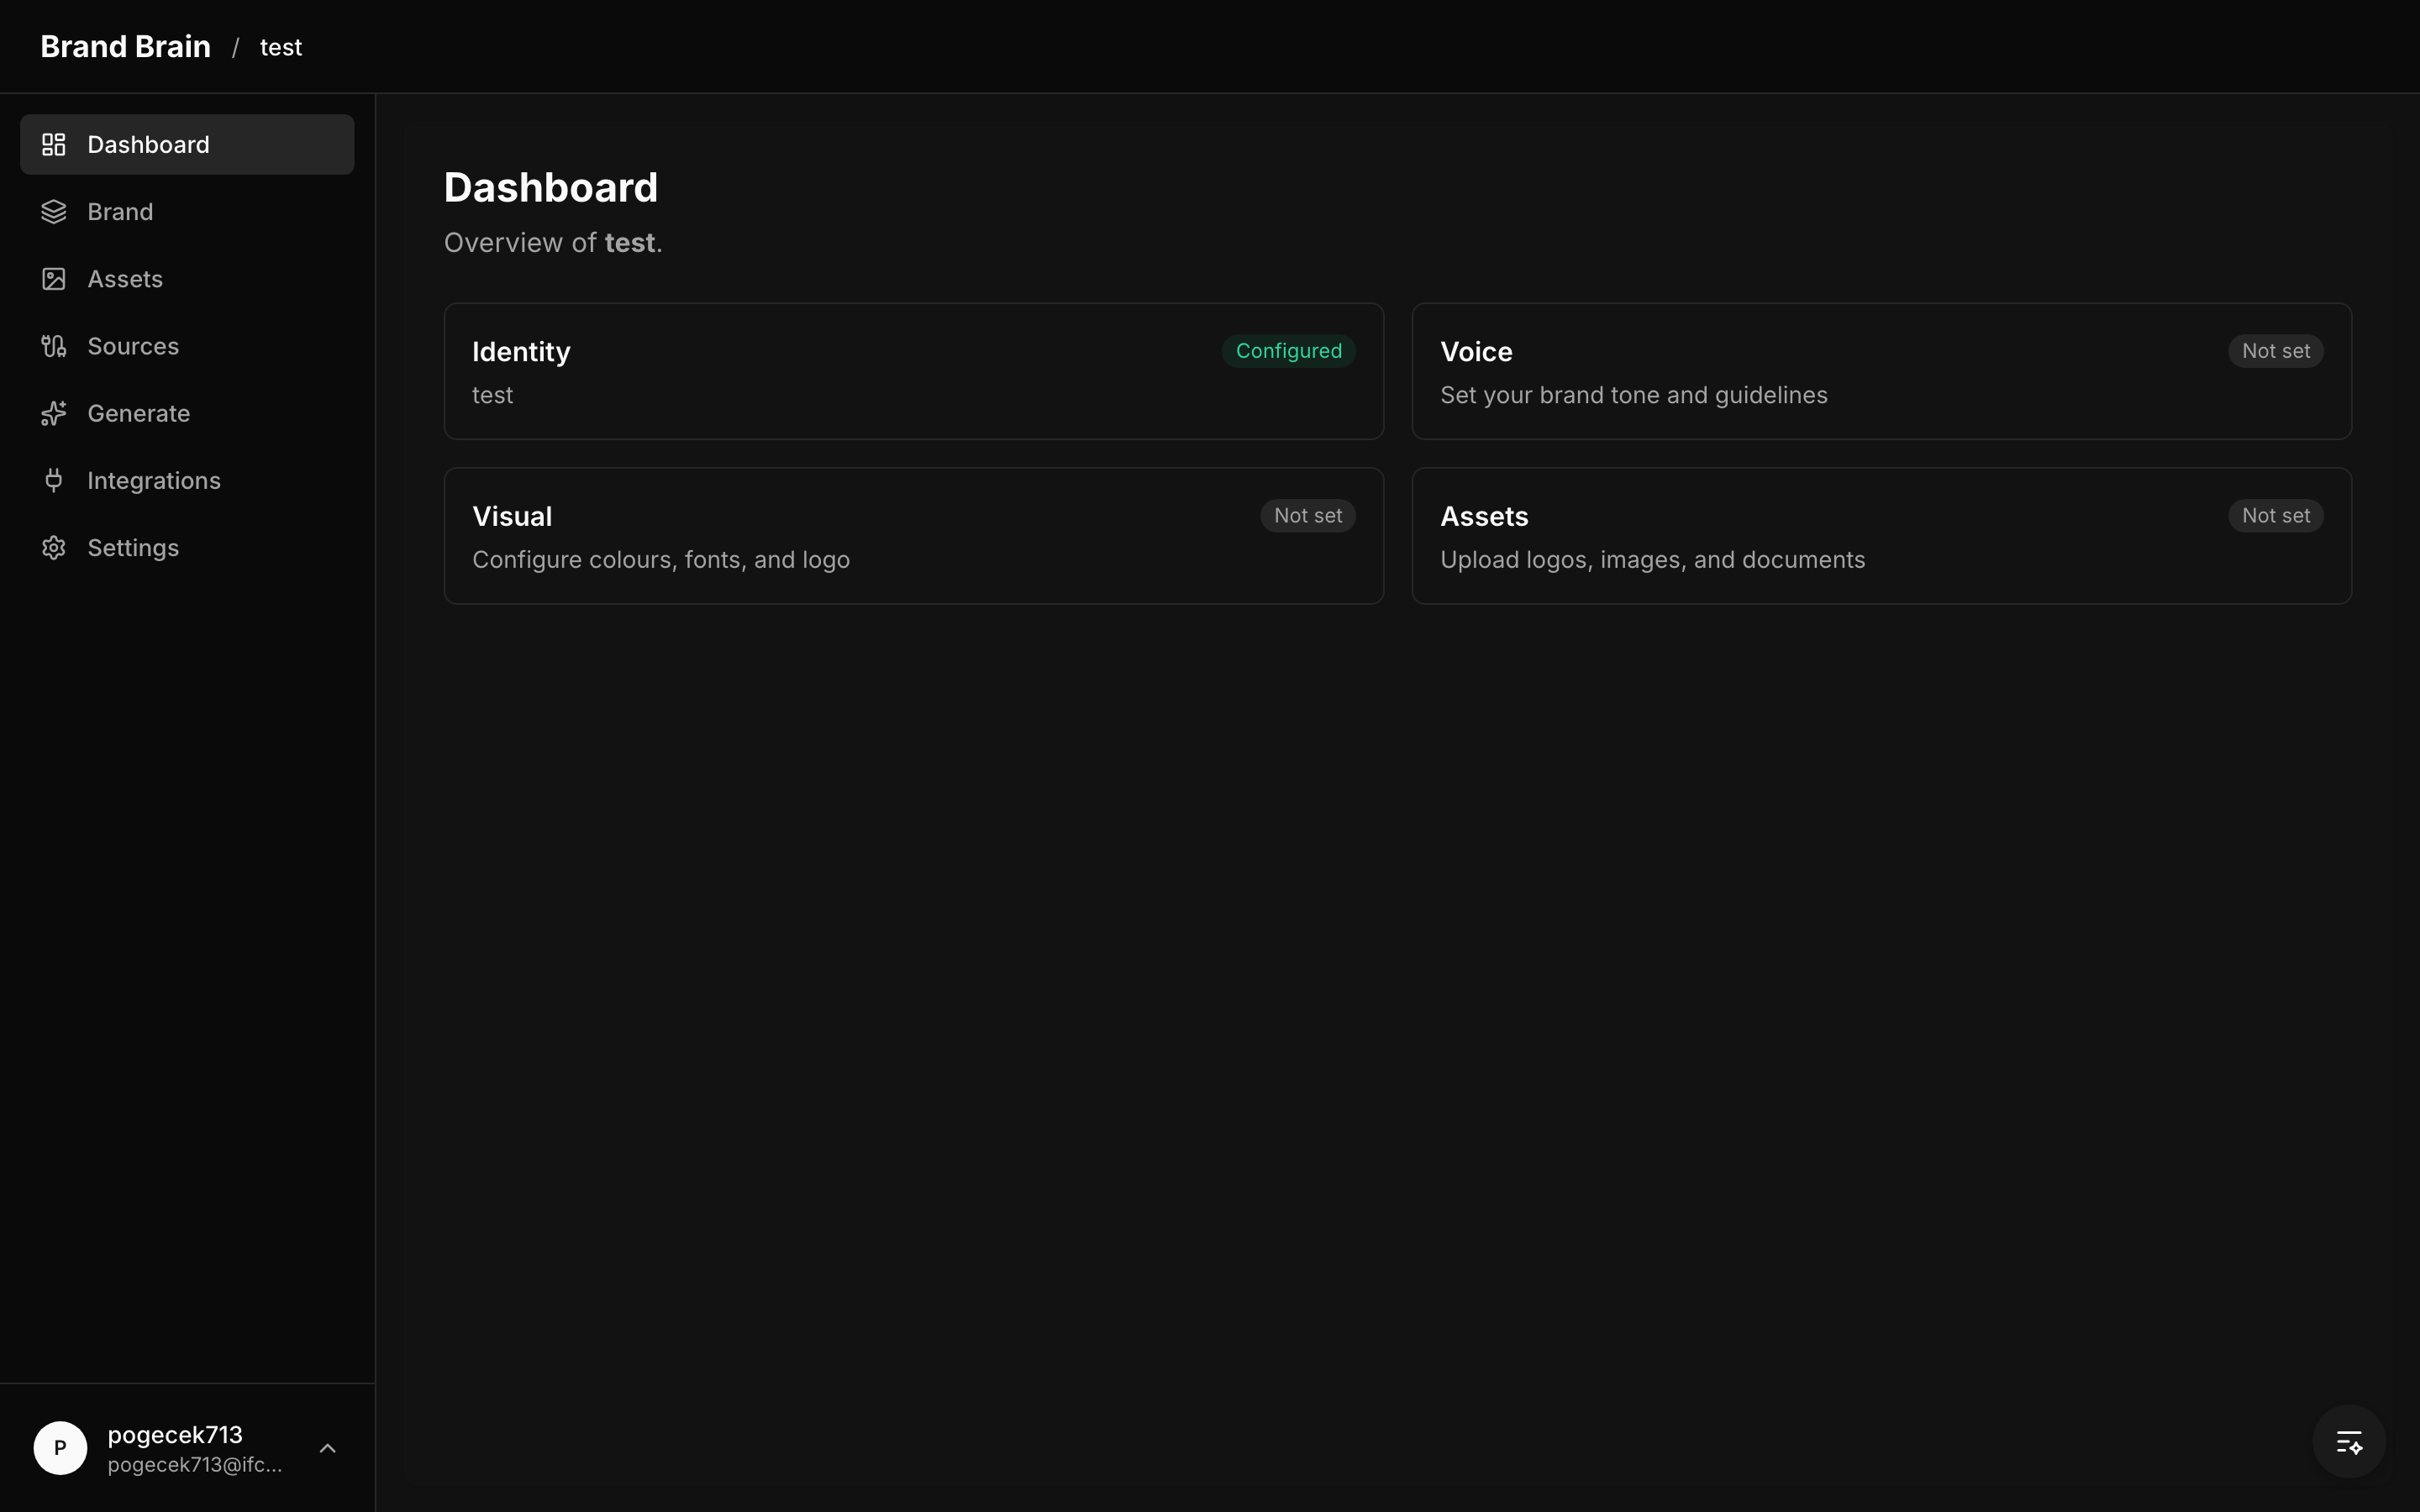Image resolution: width=2420 pixels, height=1512 pixels.
Task: Click the P user avatar
Action: (x=60, y=1447)
